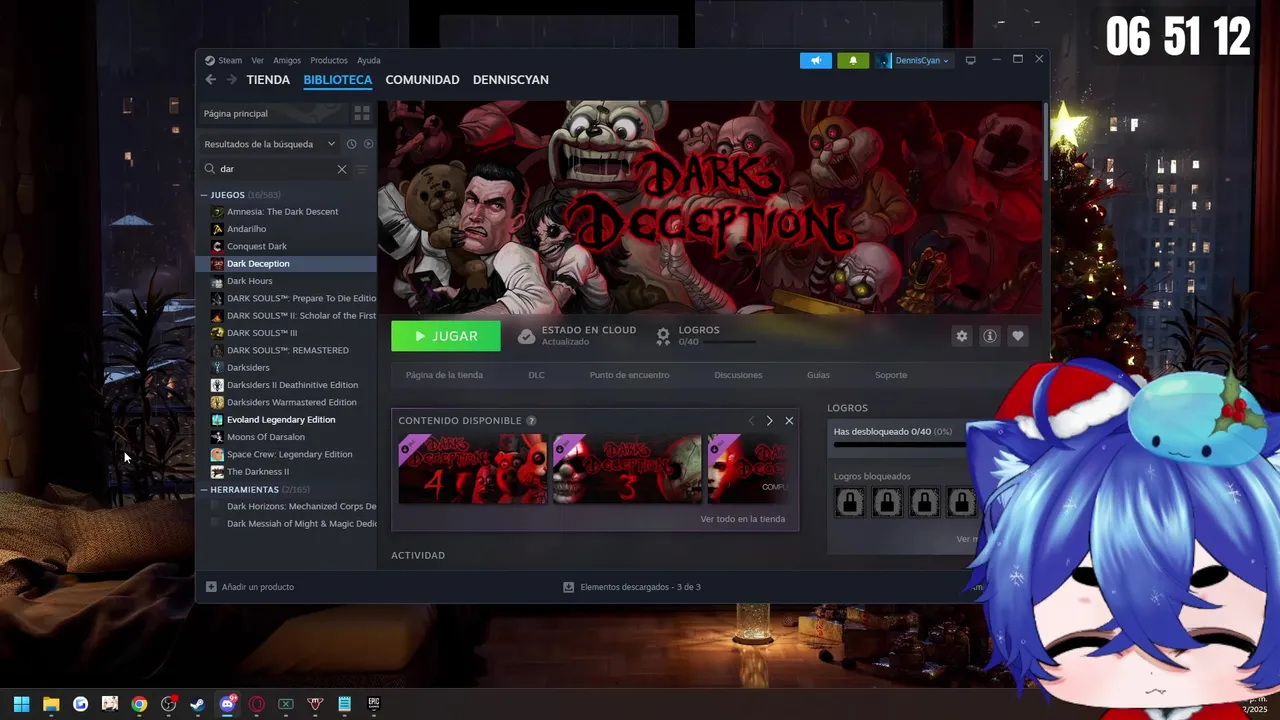Open the Resultados de la búsqueda dropdown
Image resolution: width=1280 pixels, height=720 pixels.
(269, 144)
